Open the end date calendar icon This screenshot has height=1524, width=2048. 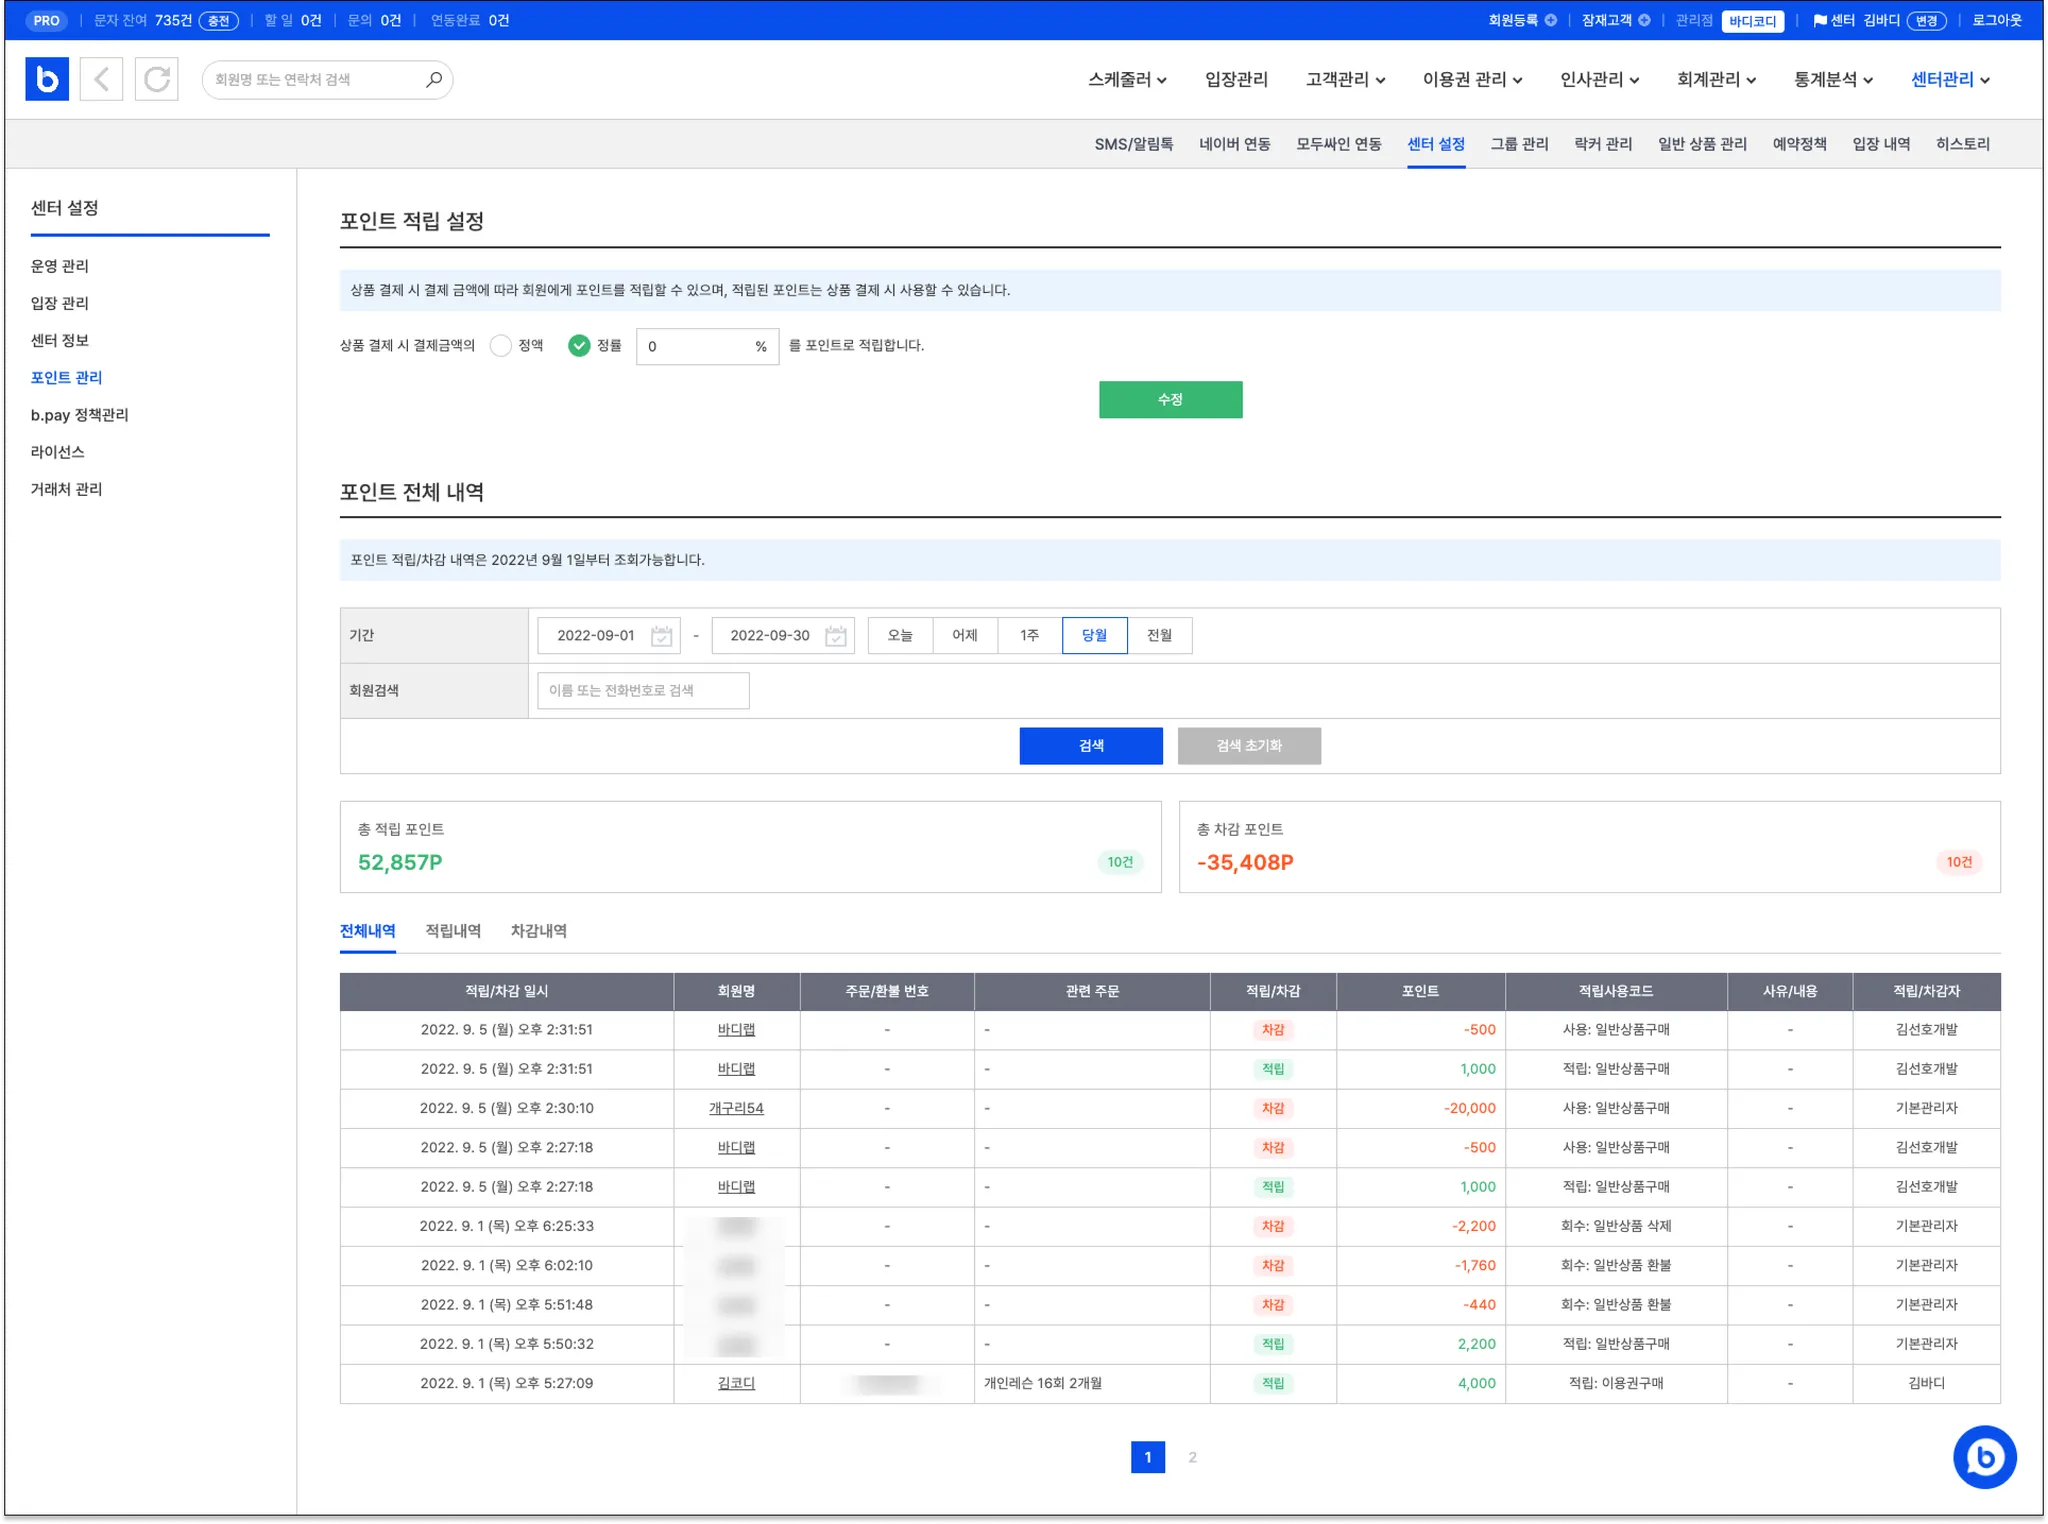click(x=836, y=636)
